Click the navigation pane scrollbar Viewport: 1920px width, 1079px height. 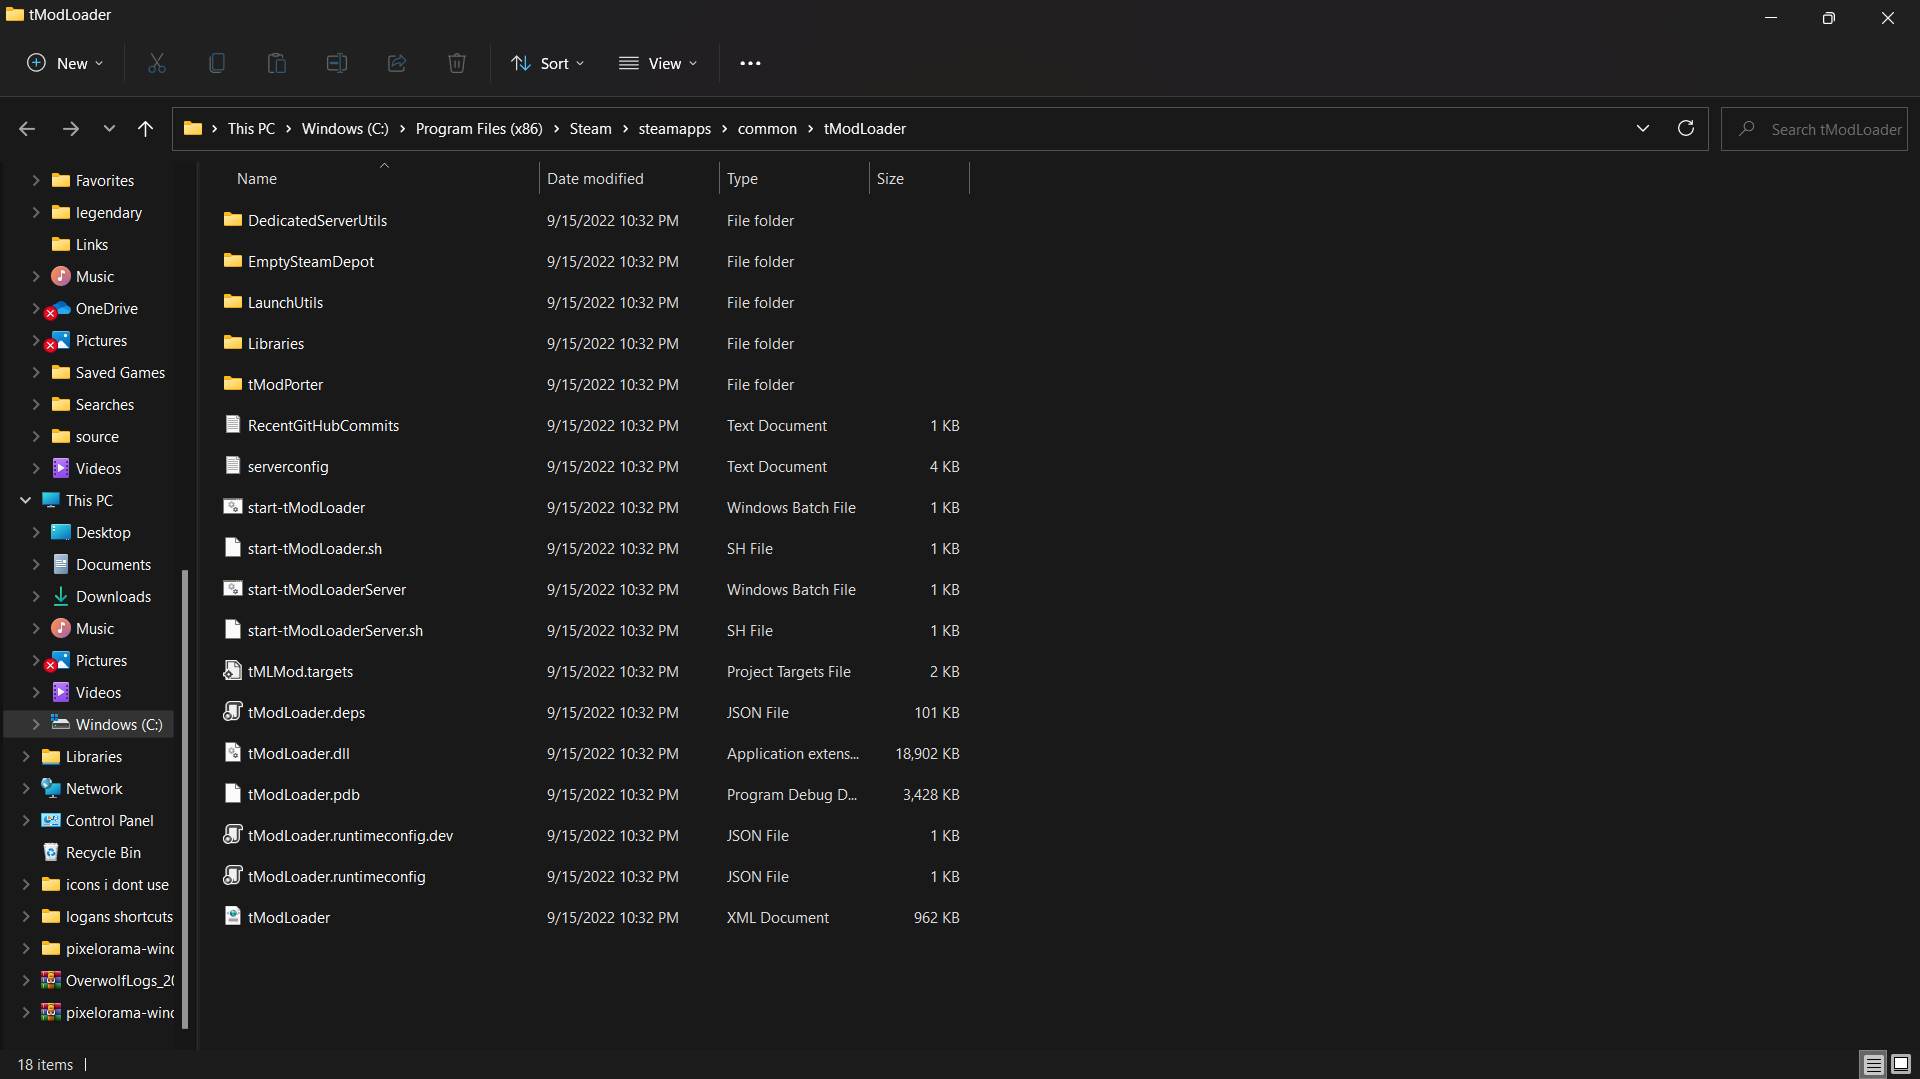click(x=184, y=798)
